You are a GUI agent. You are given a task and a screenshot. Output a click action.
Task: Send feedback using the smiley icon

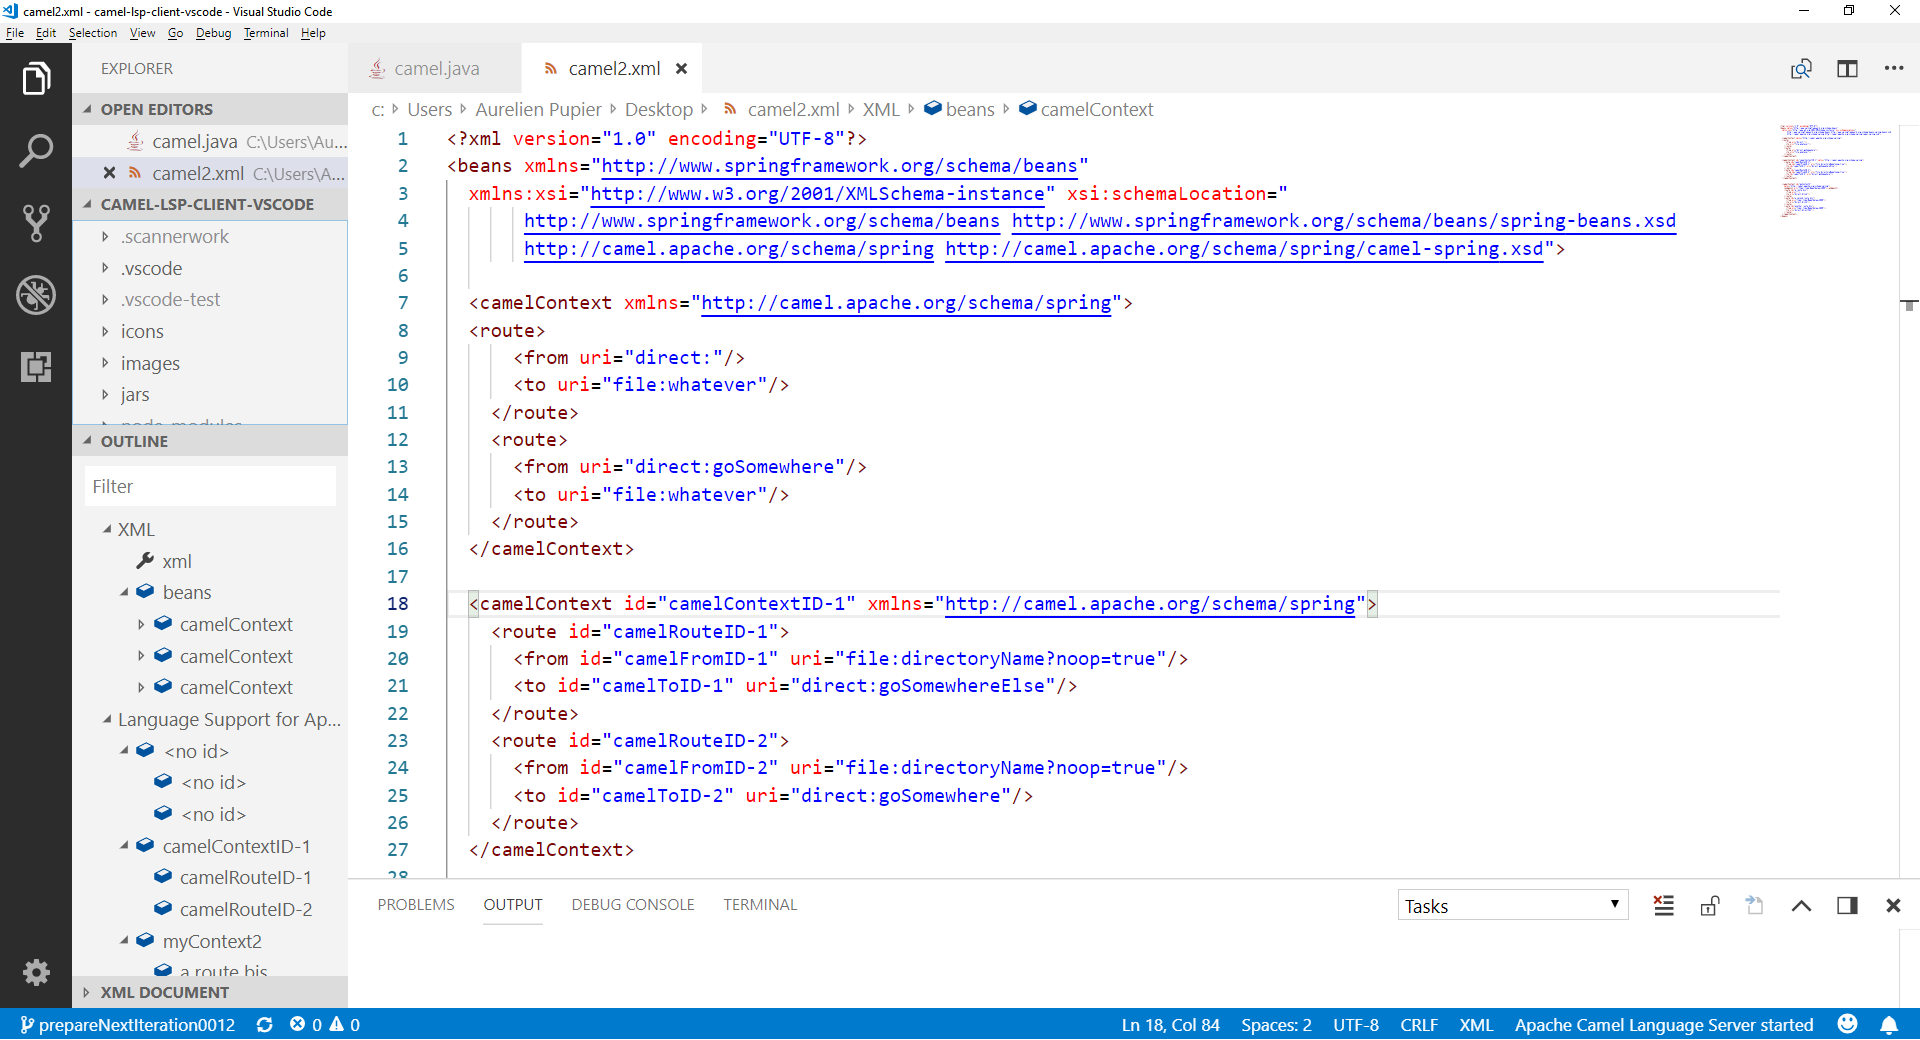[1847, 1025]
